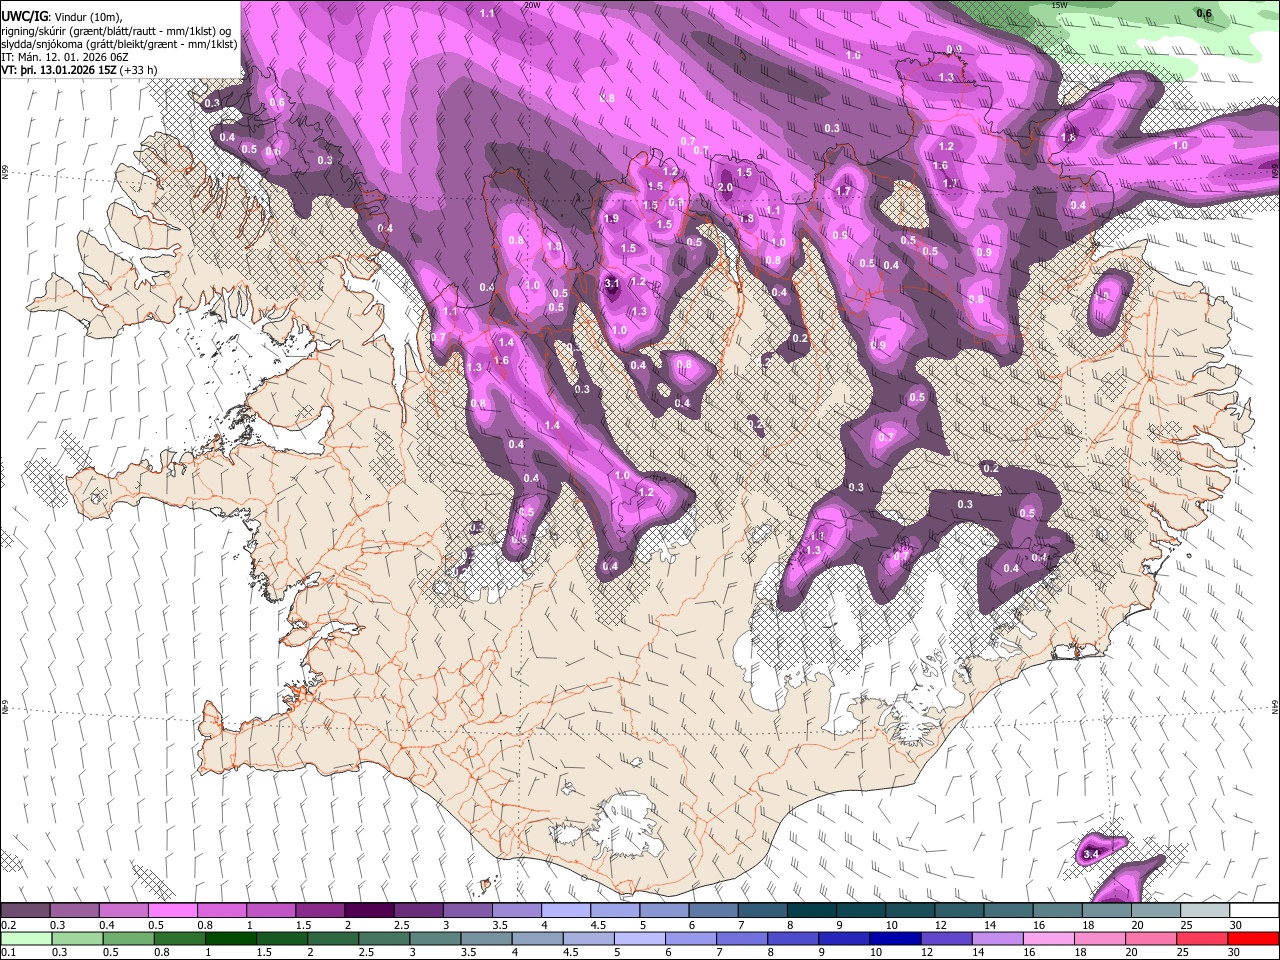Click the white 30 swatch in the upper legend row
The image size is (1280, 960).
[x=1254, y=910]
